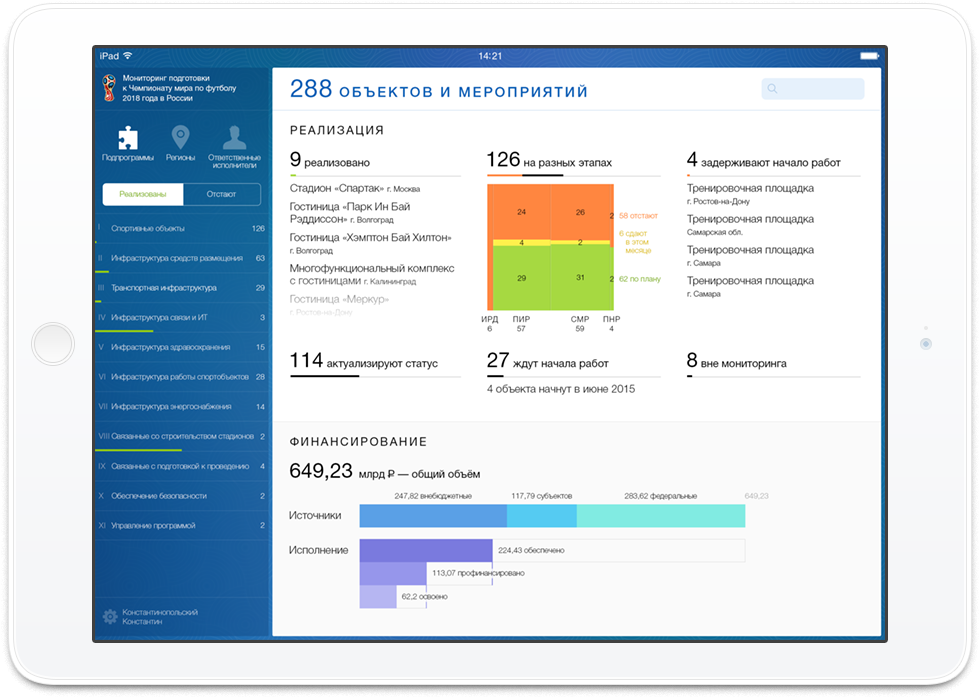Screen dimensions: 980x700
Task: Switch the toggle to Отстают
Action: pos(222,194)
